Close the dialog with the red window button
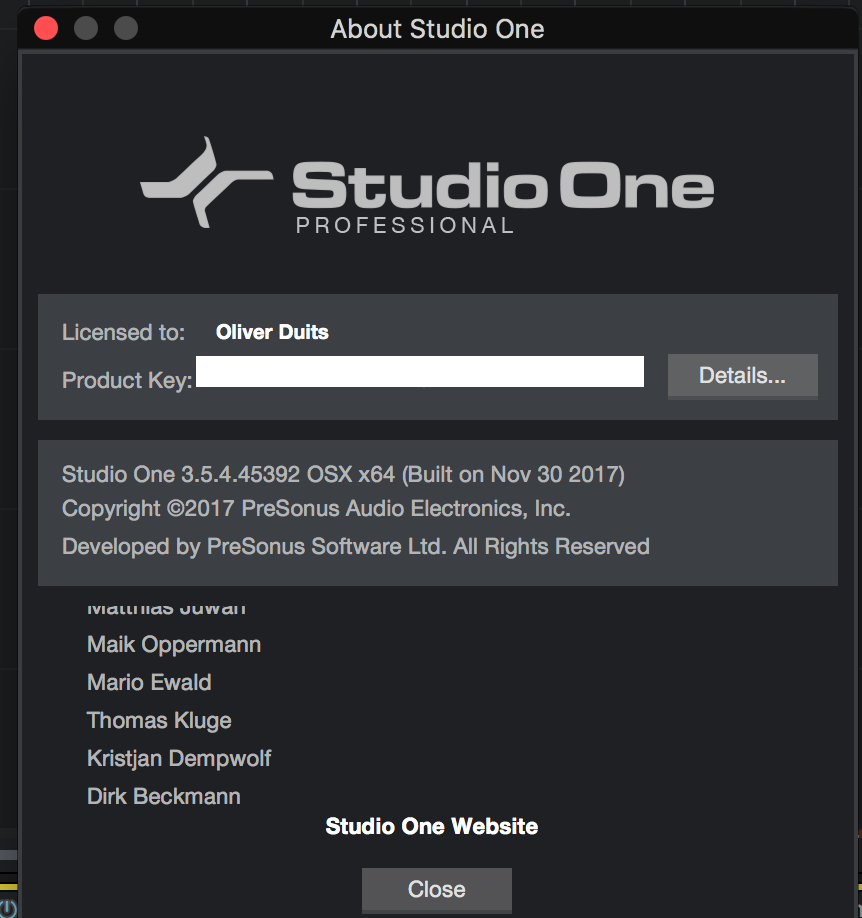This screenshot has height=918, width=862. (x=46, y=28)
